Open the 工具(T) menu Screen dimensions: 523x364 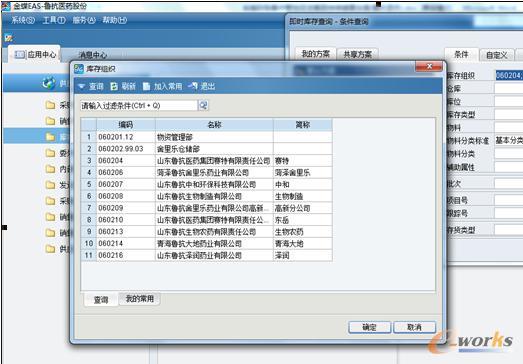(x=54, y=20)
